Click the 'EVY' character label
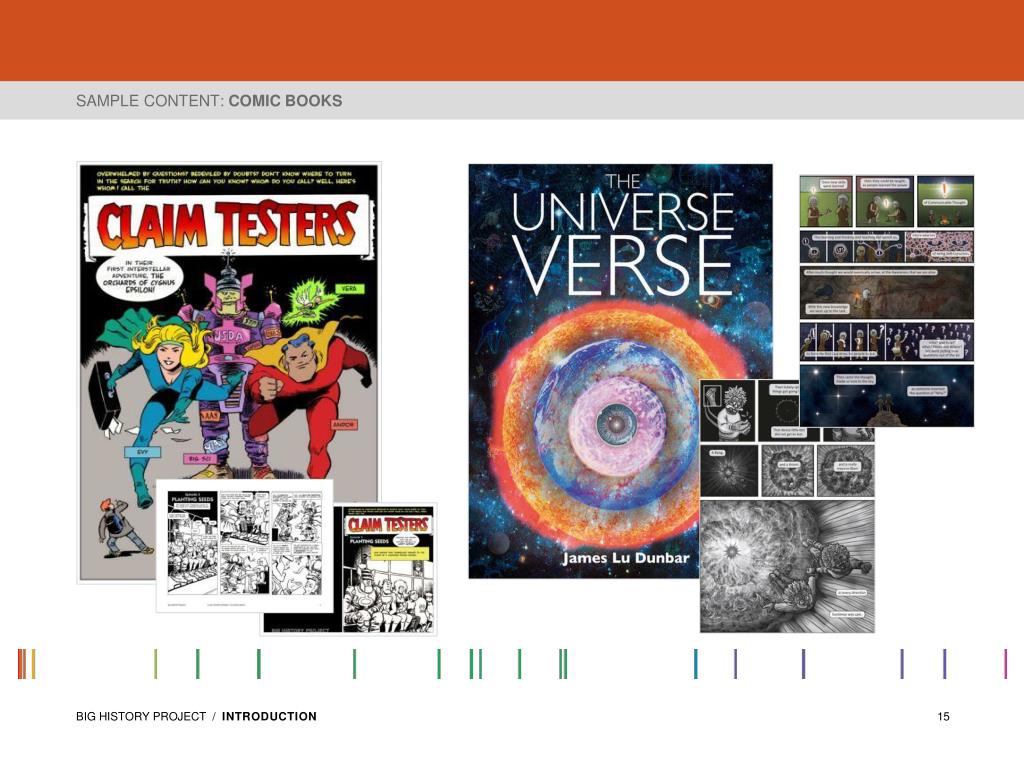 coord(142,452)
